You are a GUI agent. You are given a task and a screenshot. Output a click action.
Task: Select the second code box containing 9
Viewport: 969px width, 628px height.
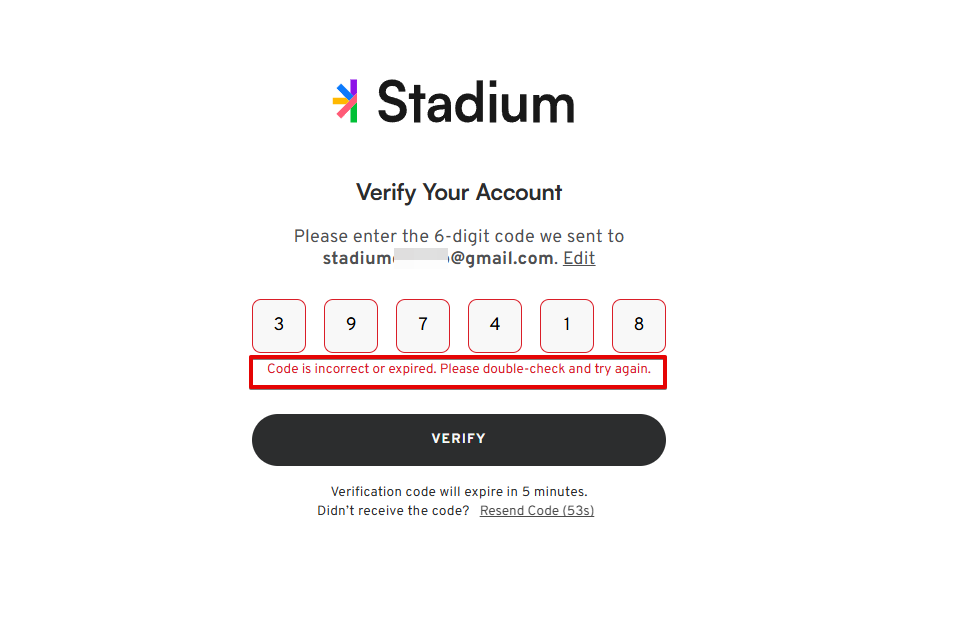pyautogui.click(x=351, y=325)
